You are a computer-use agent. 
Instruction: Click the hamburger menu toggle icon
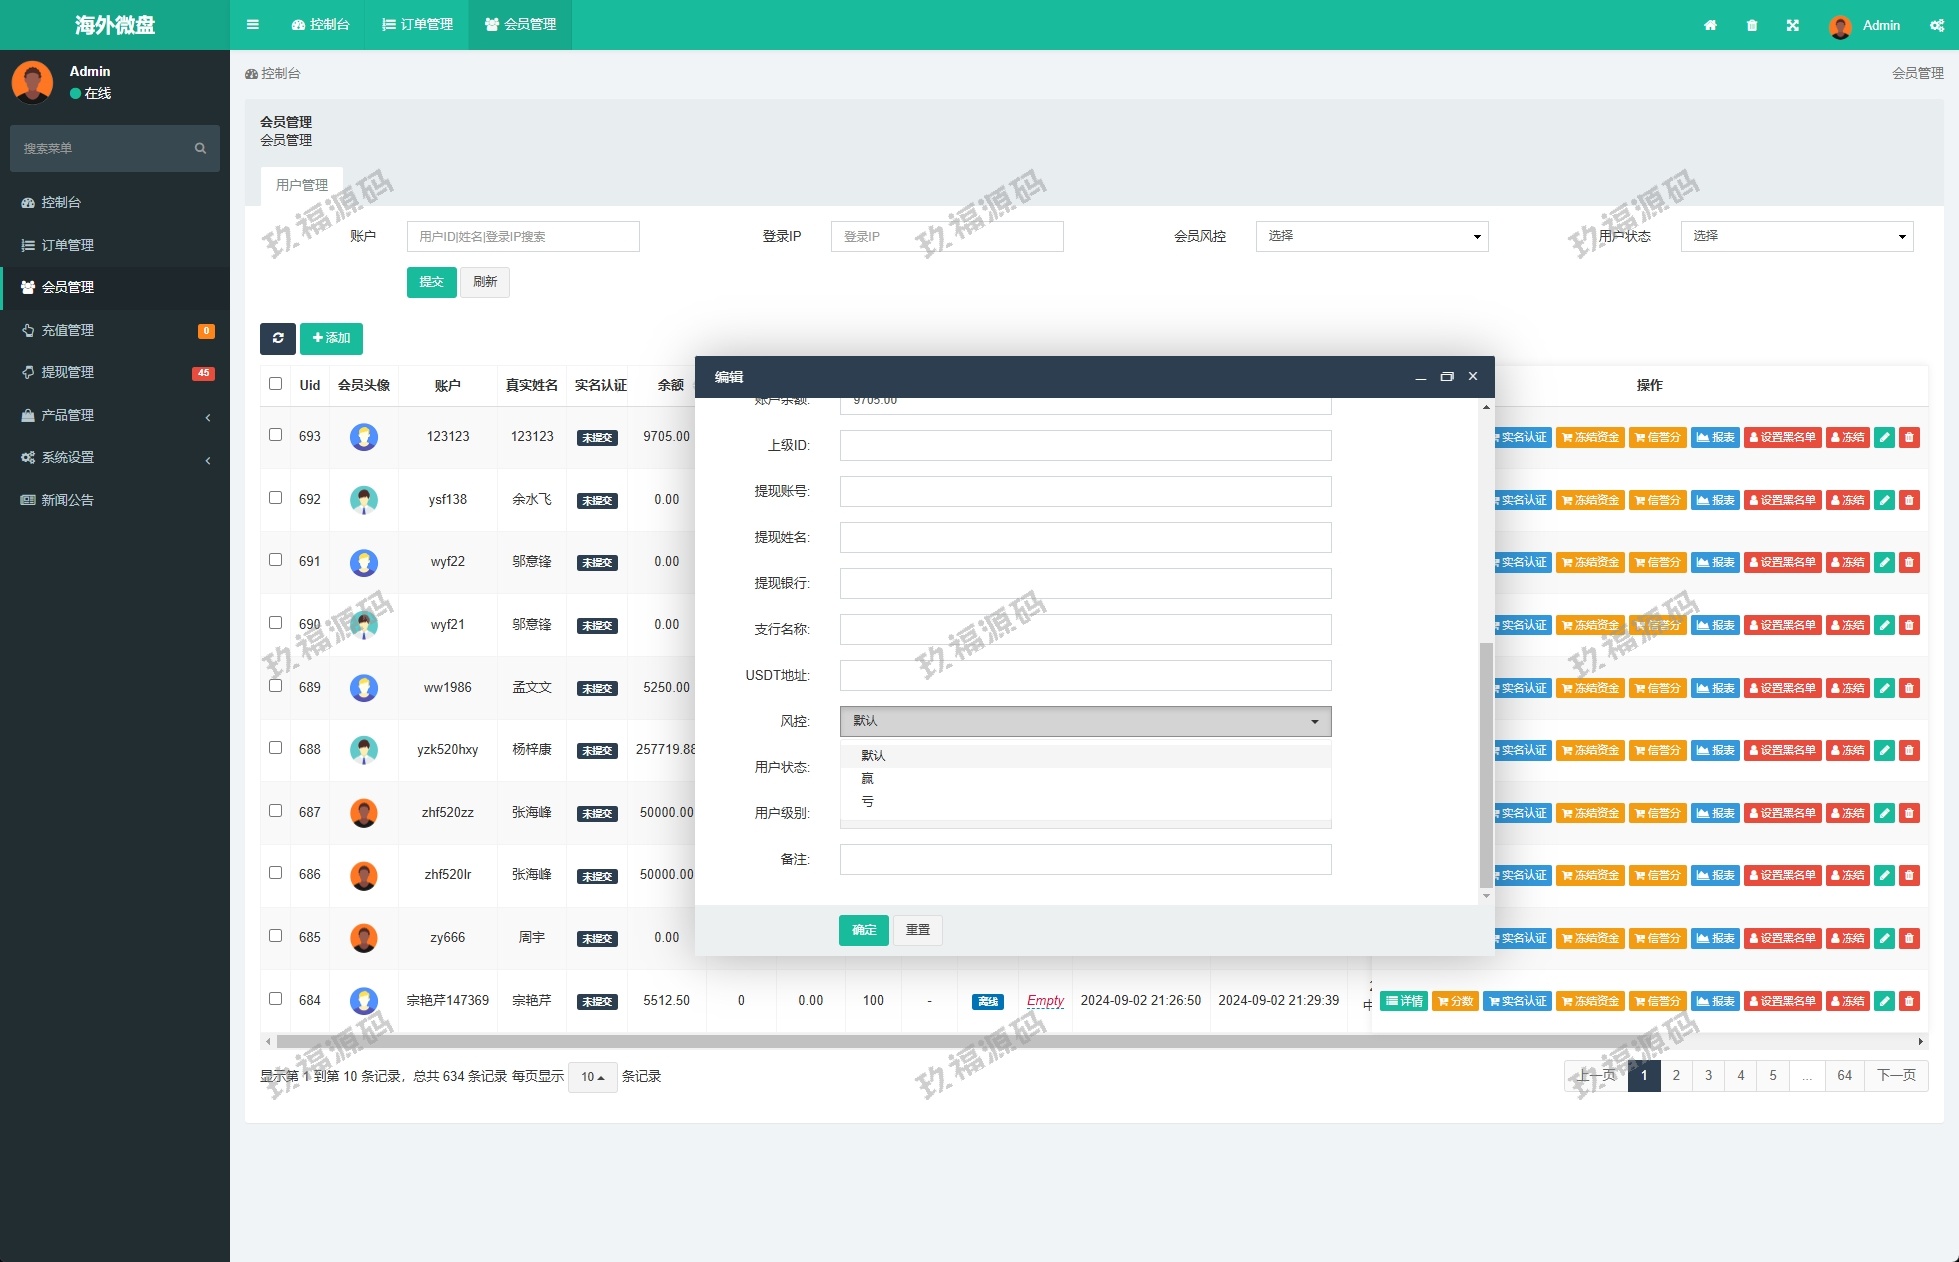coord(253,25)
